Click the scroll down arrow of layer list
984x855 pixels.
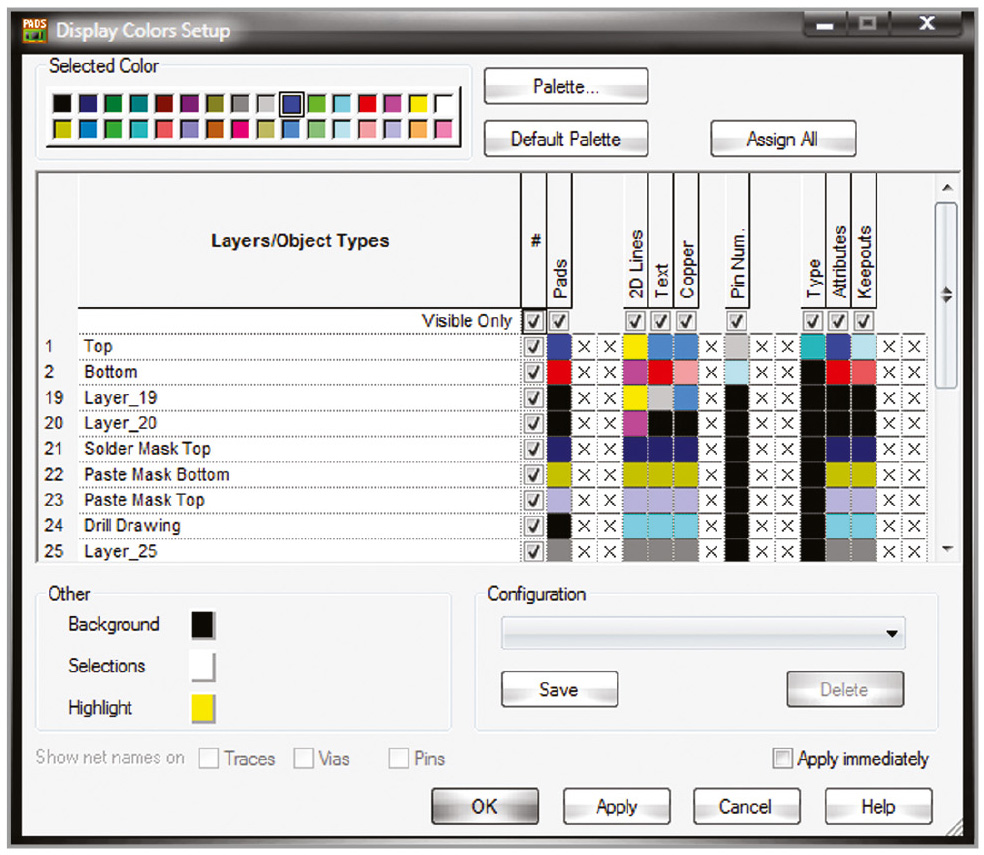click(x=947, y=549)
